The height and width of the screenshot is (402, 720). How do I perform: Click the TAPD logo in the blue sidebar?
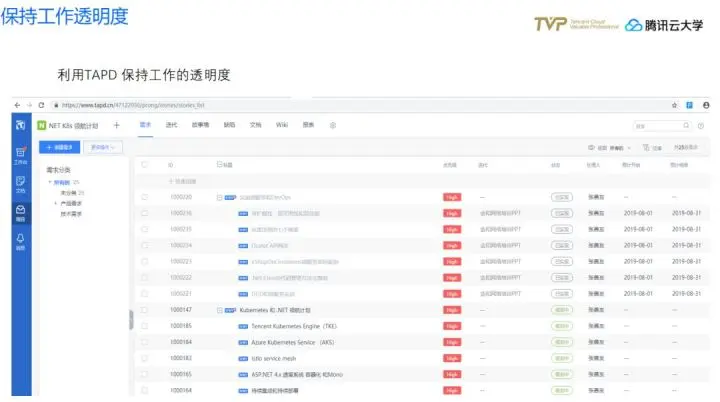(x=21, y=125)
